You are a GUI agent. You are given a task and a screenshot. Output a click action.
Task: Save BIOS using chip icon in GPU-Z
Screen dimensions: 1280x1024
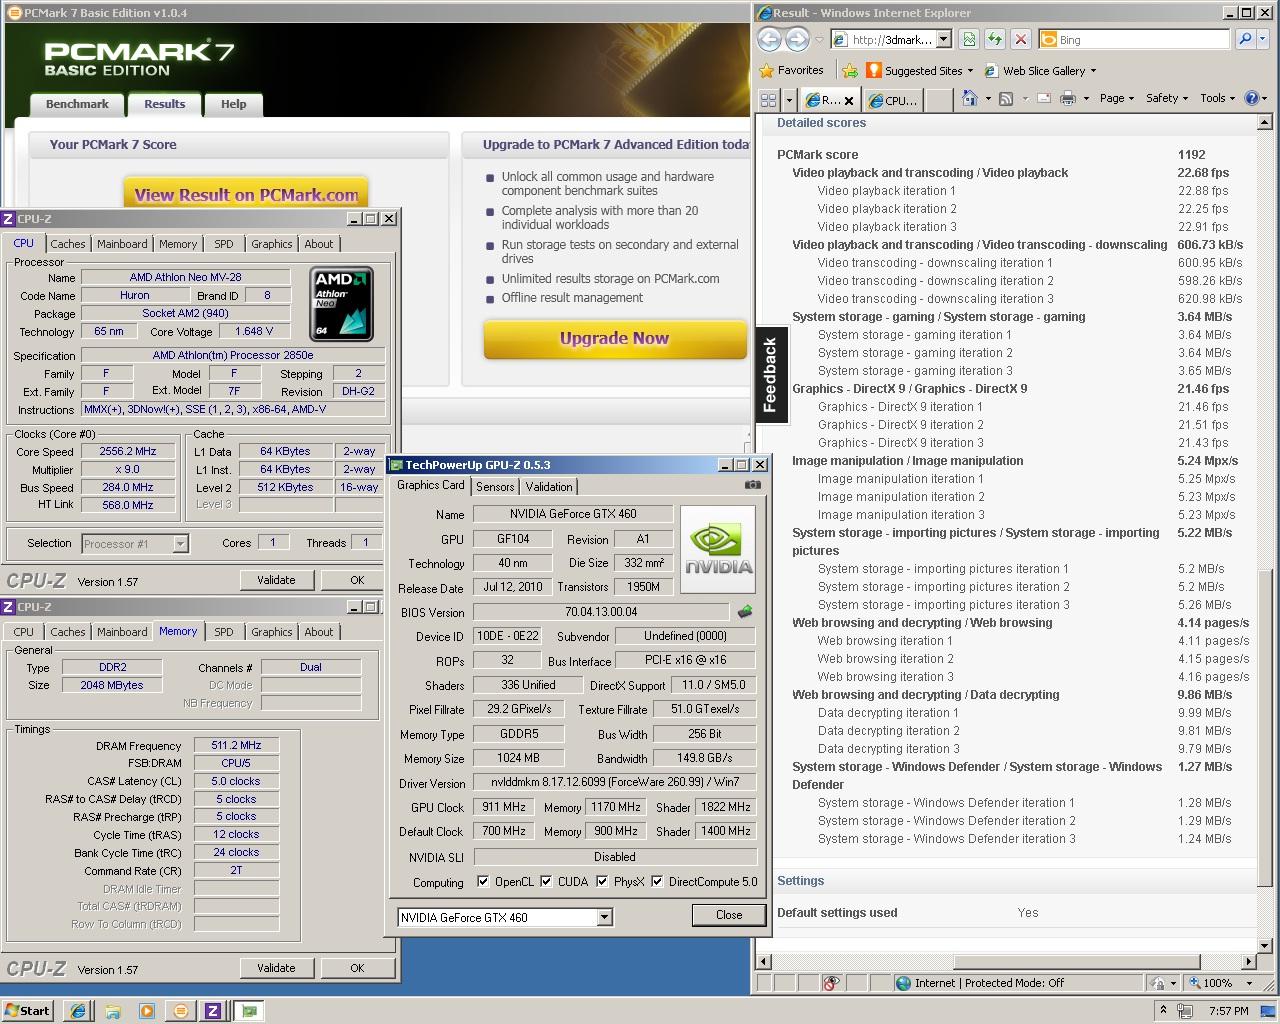tap(744, 611)
